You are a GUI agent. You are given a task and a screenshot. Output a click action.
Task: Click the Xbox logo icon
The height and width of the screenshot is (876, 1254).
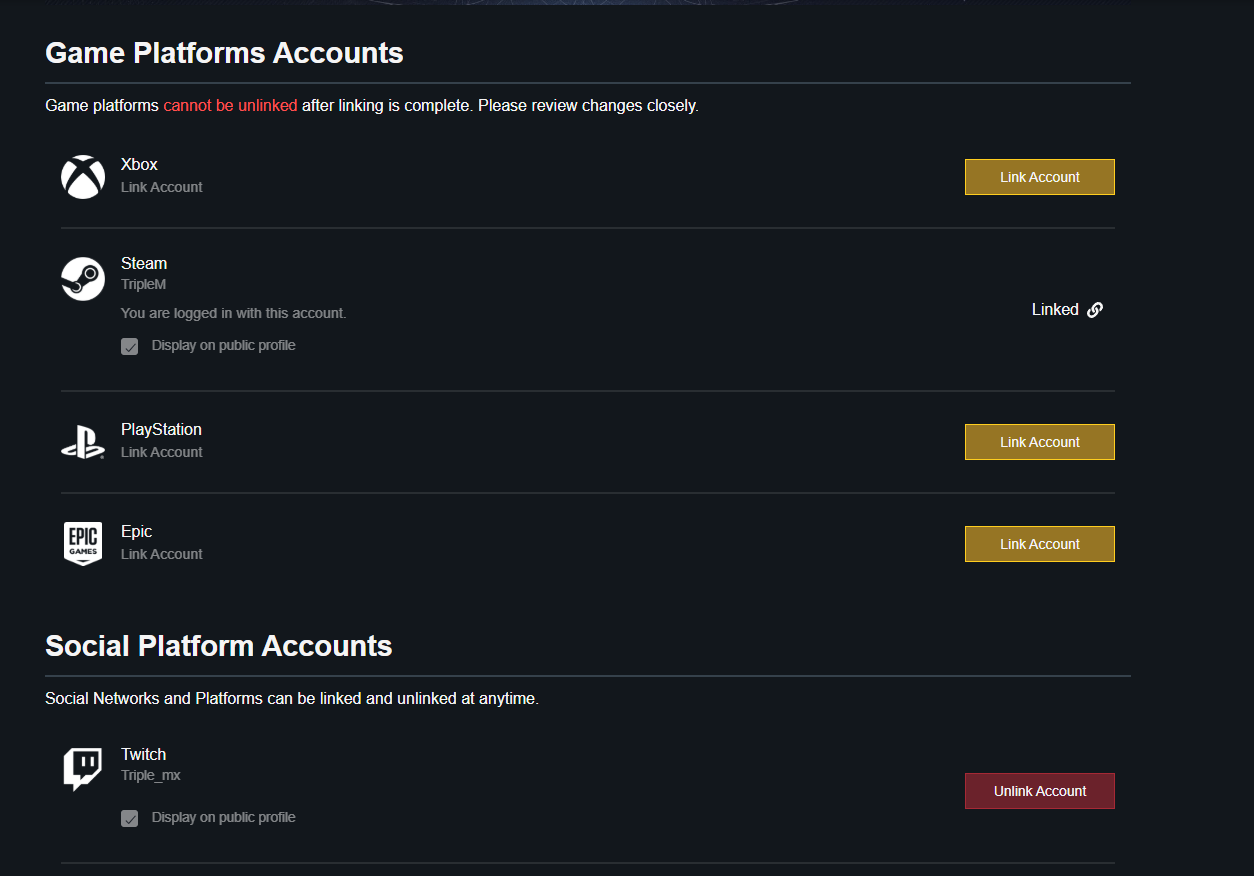[x=83, y=177]
